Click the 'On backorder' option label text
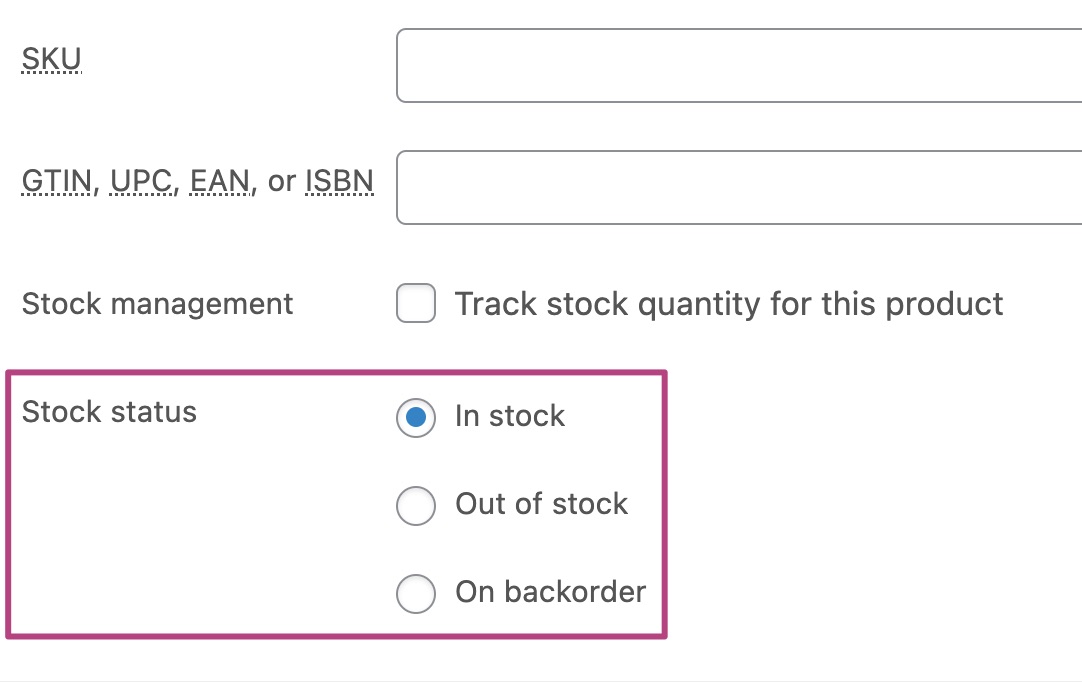The width and height of the screenshot is (1082, 682). pos(551,592)
